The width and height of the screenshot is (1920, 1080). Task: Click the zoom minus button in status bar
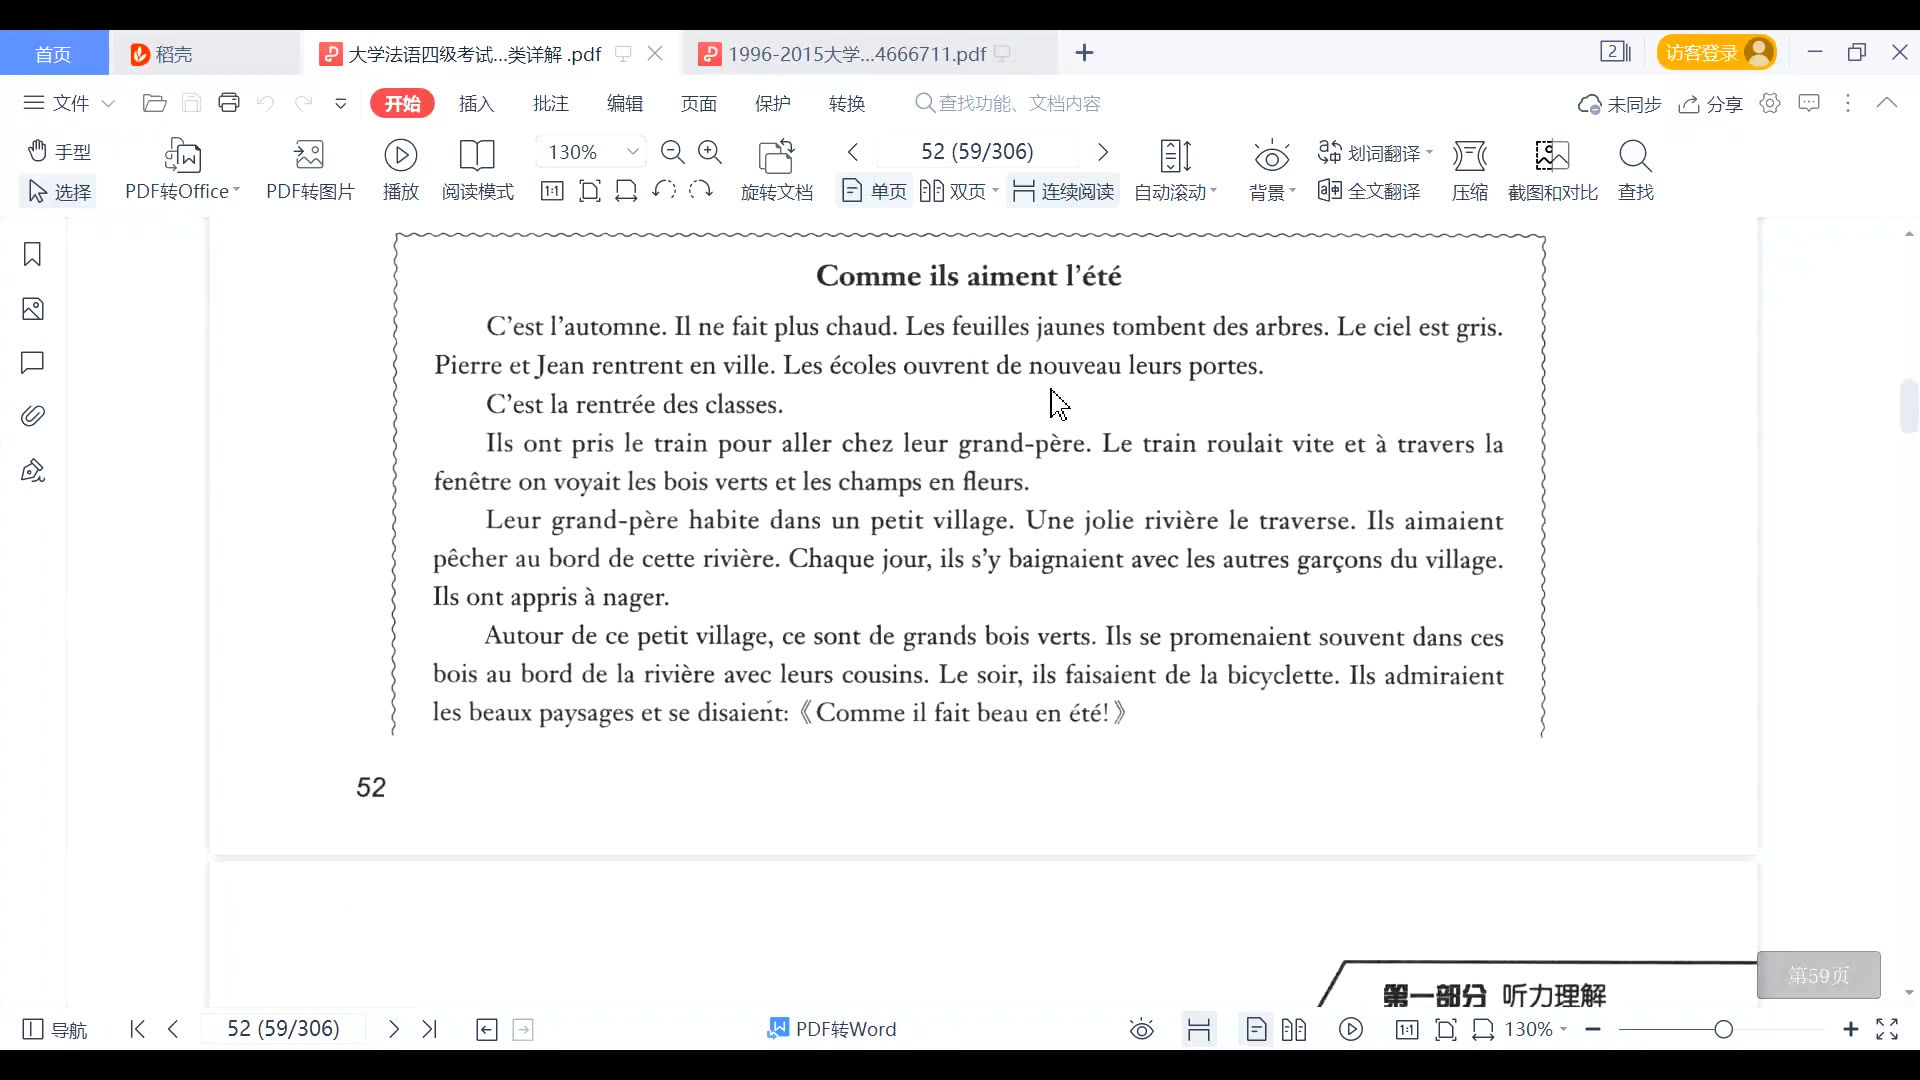(1594, 1029)
